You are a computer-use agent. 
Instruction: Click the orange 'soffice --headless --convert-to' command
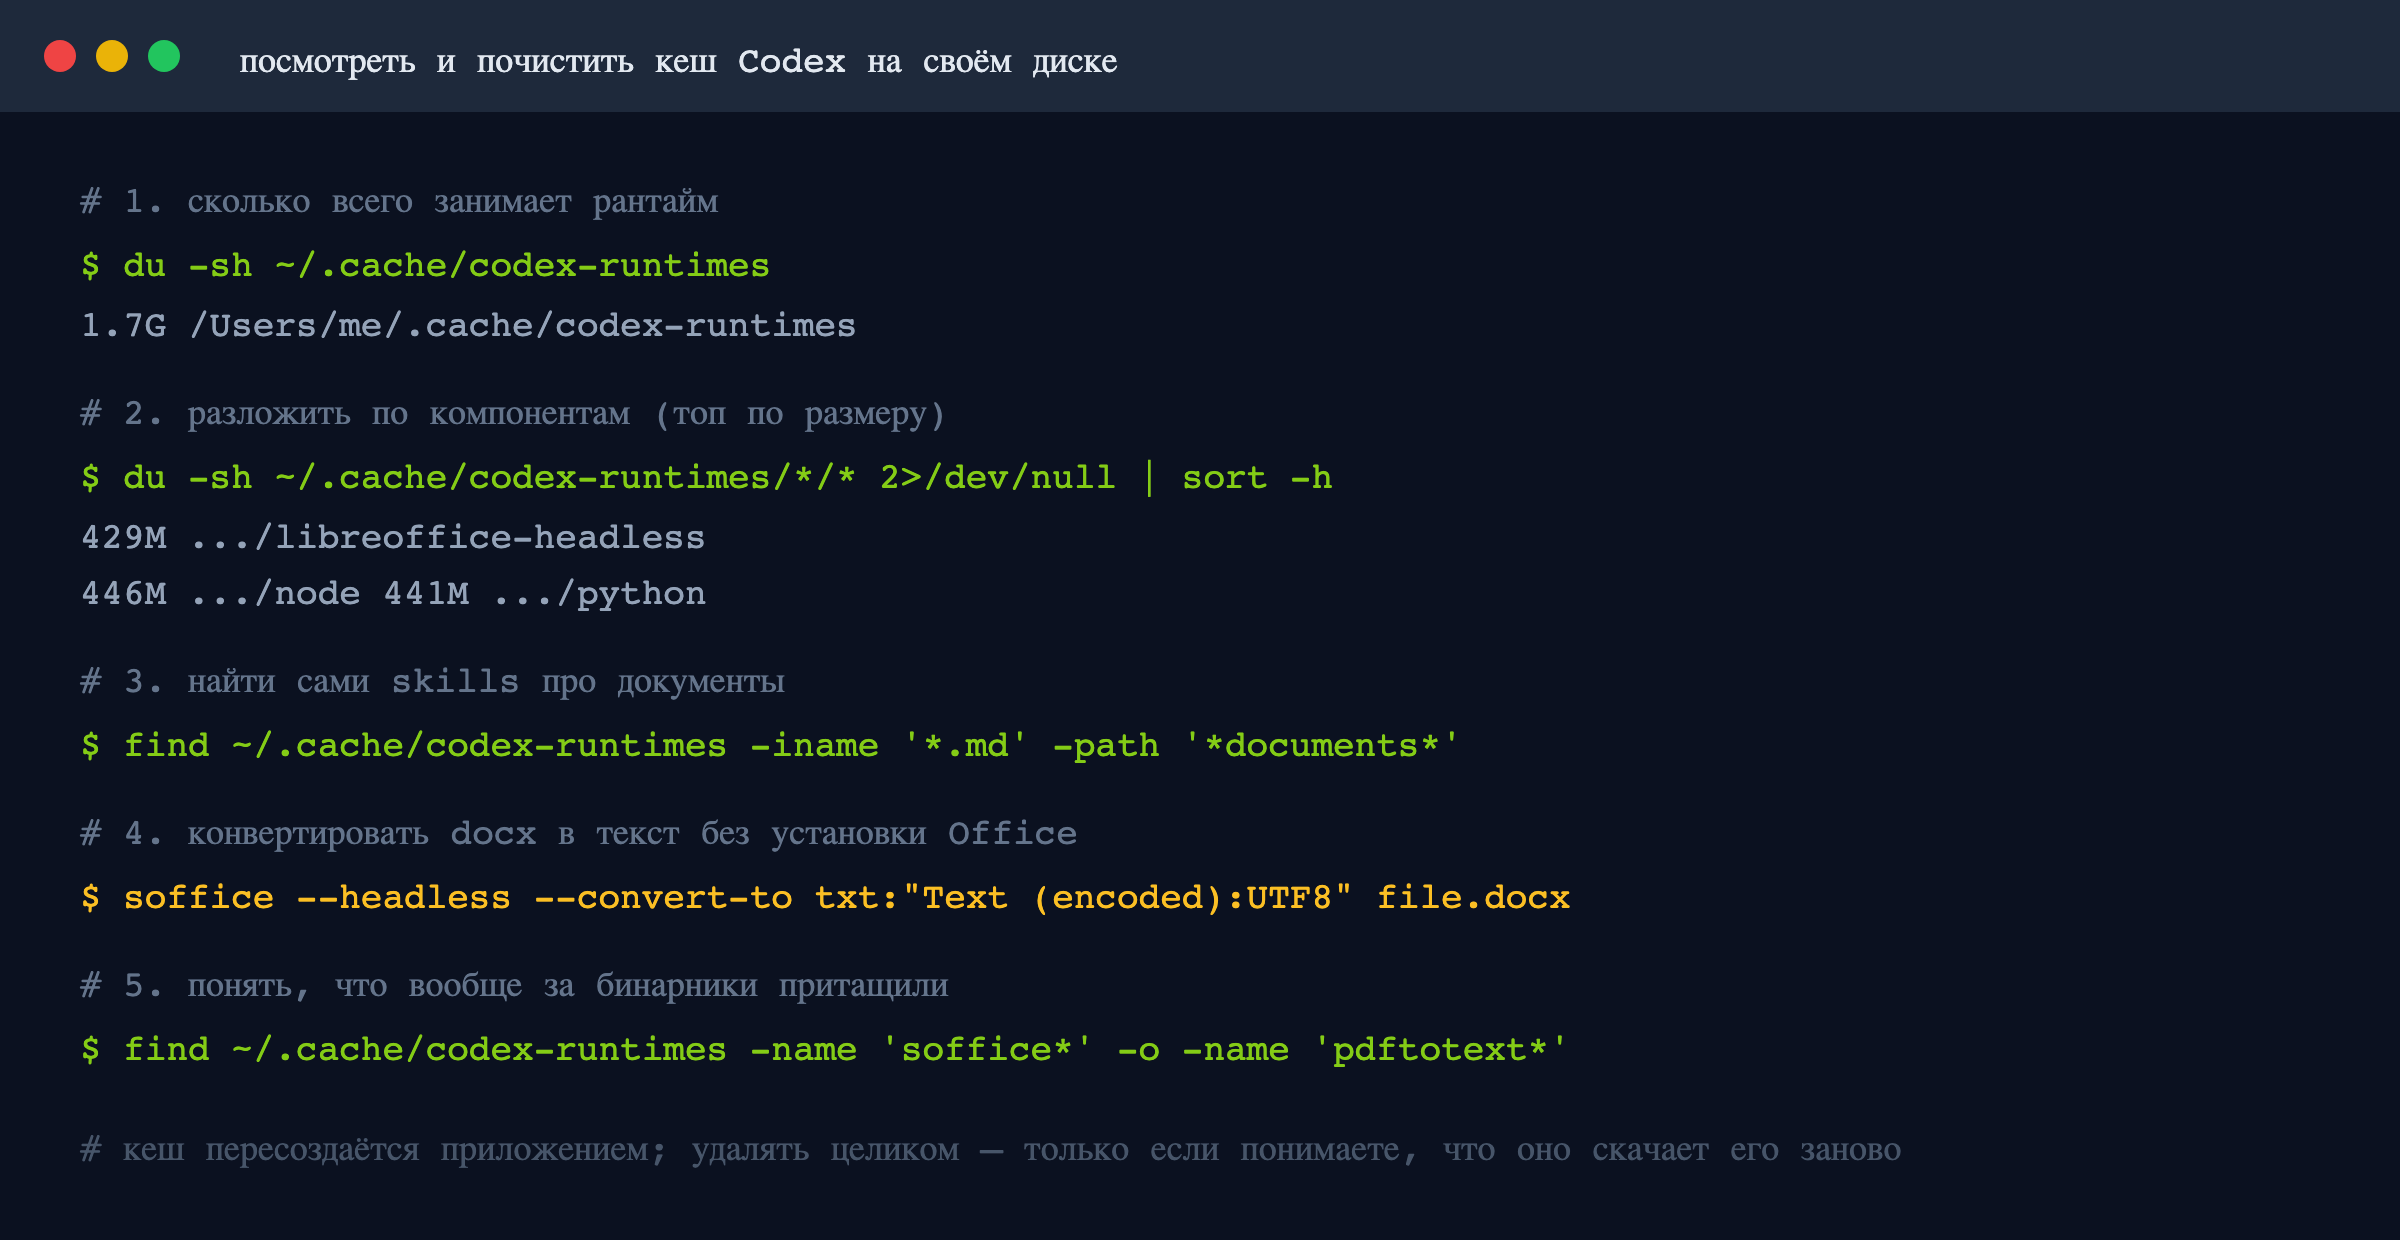pyautogui.click(x=825, y=898)
